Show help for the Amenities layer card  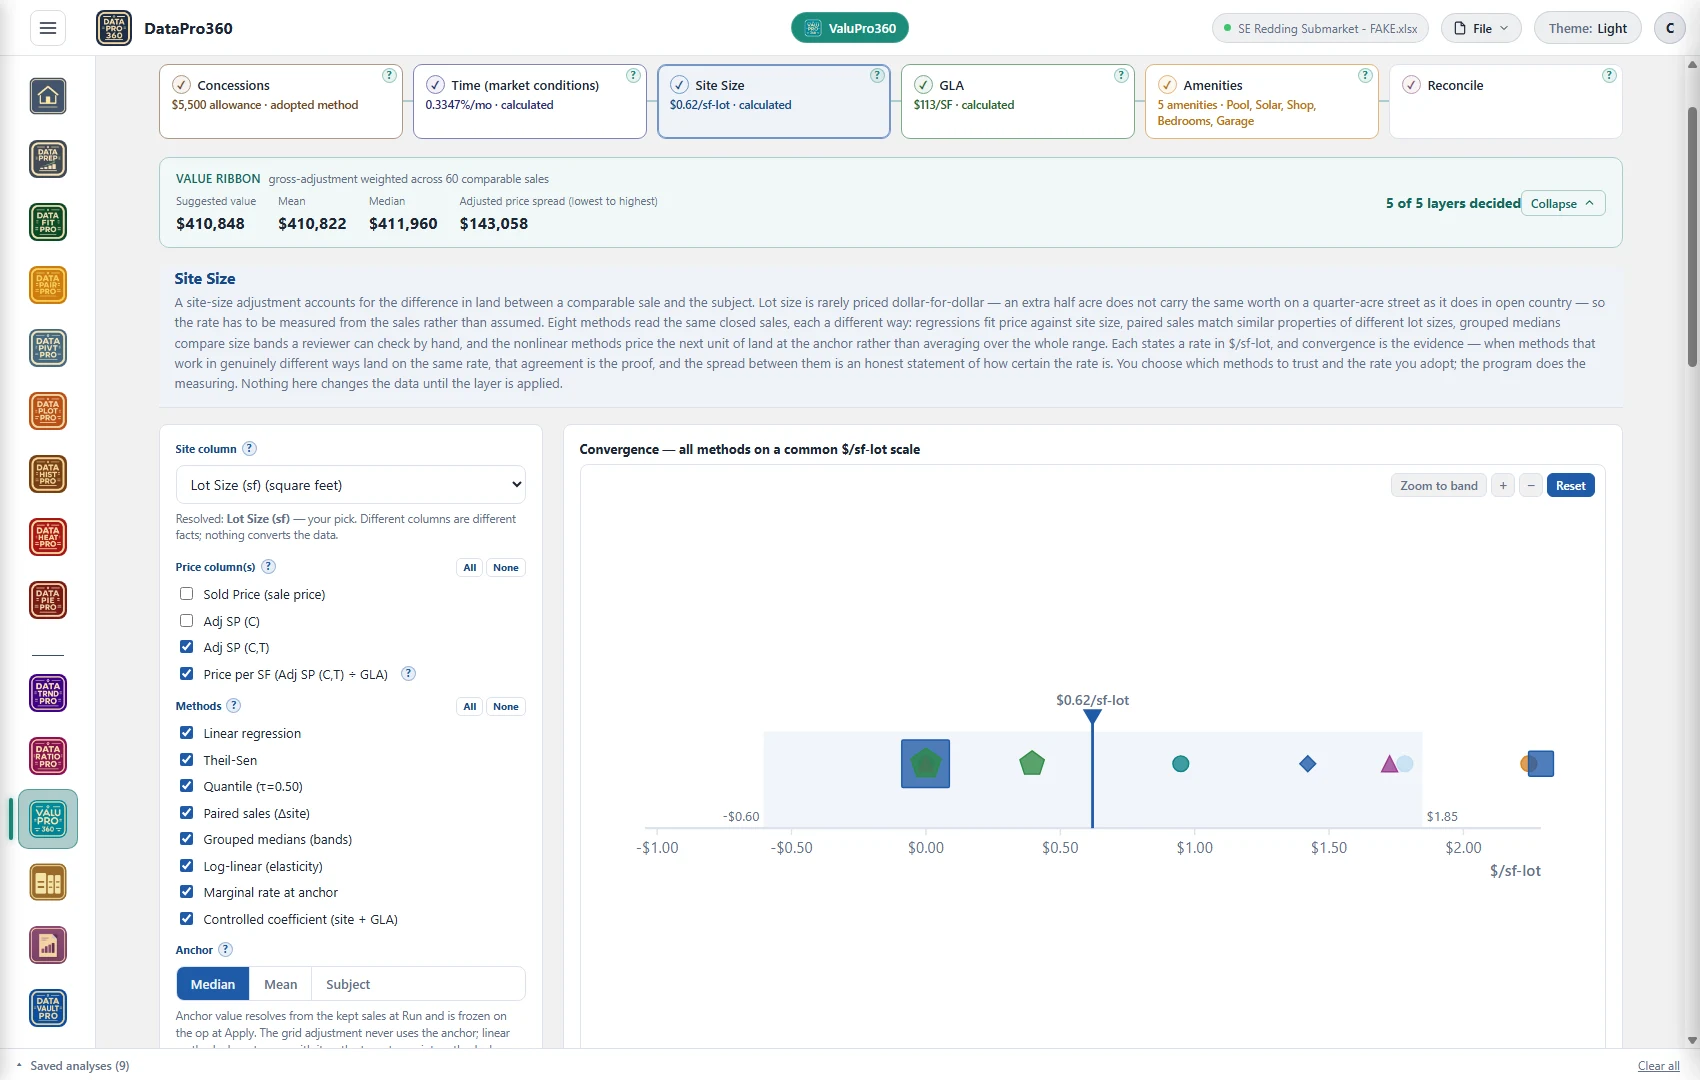coord(1365,76)
